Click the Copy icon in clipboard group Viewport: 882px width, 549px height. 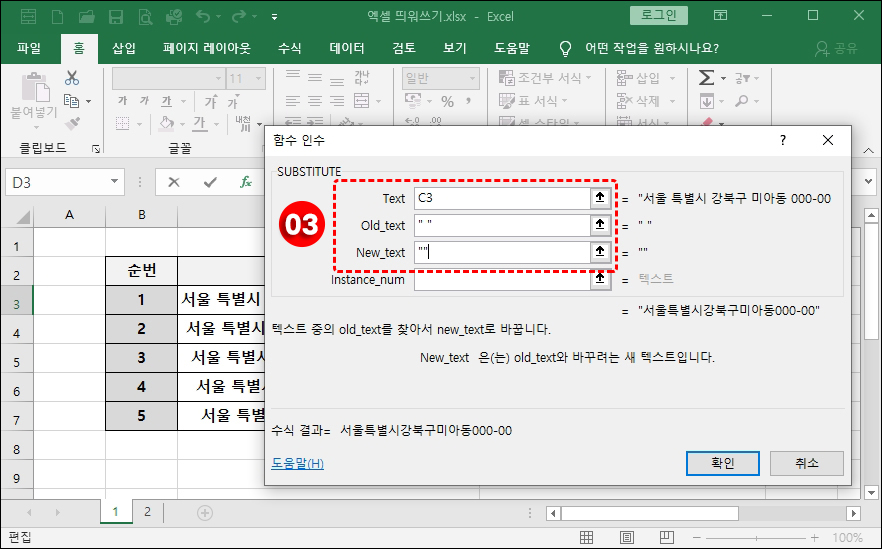pyautogui.click(x=71, y=101)
